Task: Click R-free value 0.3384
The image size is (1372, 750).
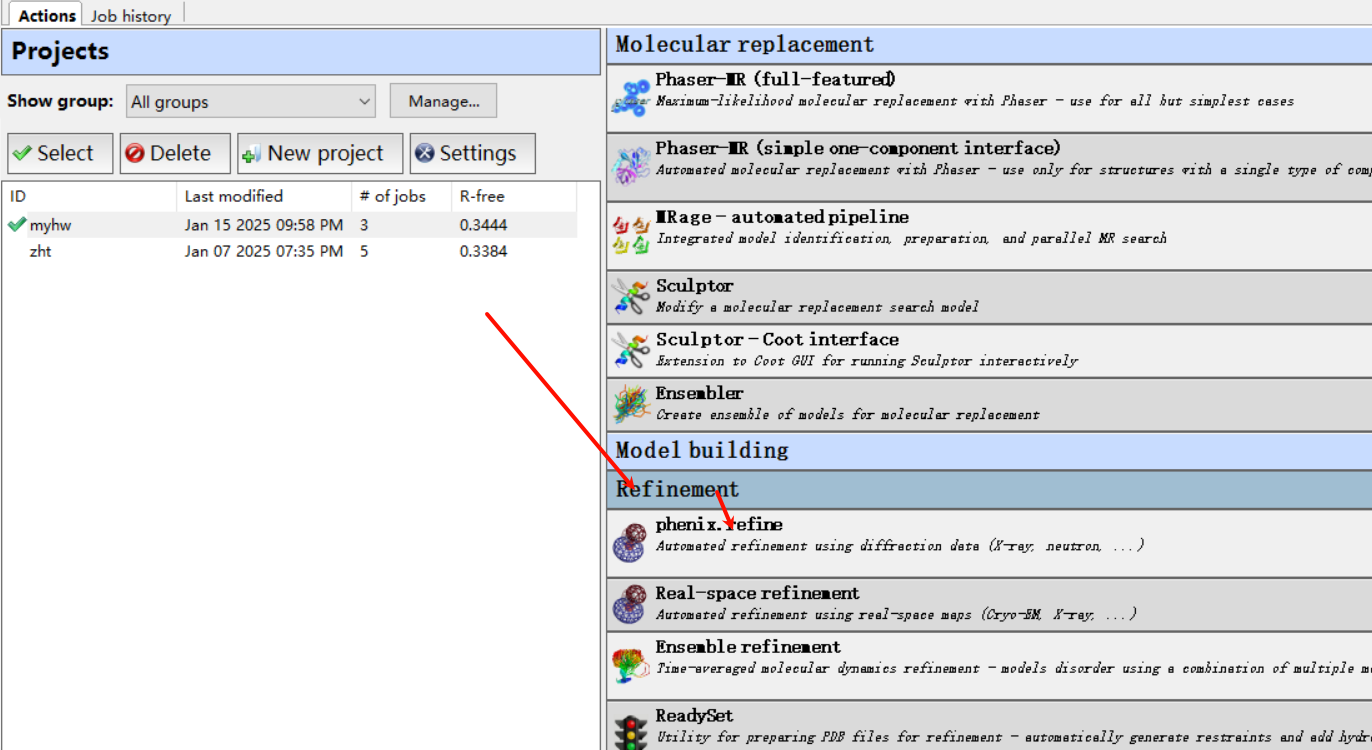Action: (x=484, y=251)
